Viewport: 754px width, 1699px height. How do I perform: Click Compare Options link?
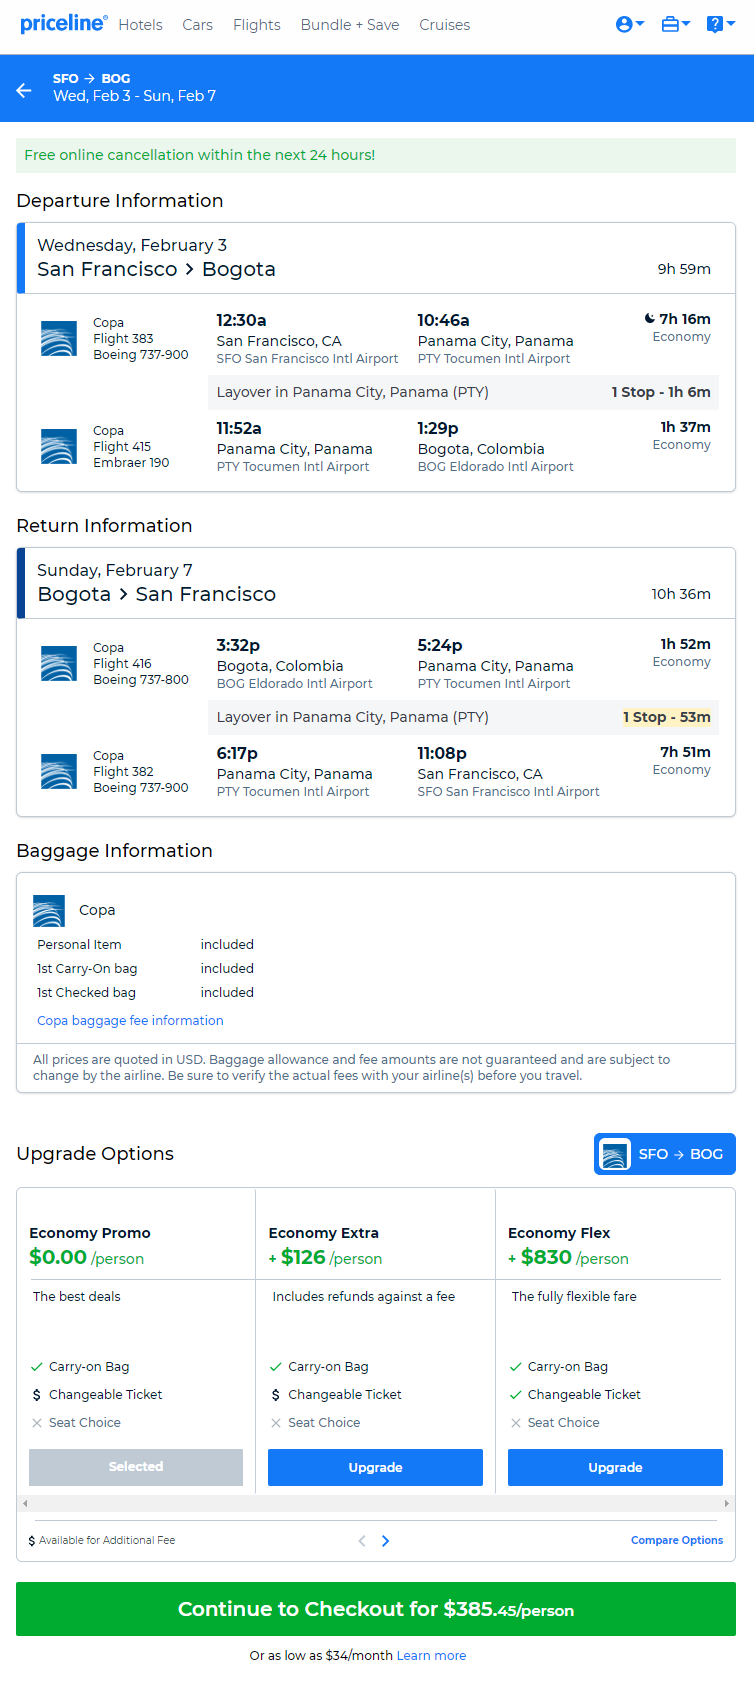point(677,1541)
